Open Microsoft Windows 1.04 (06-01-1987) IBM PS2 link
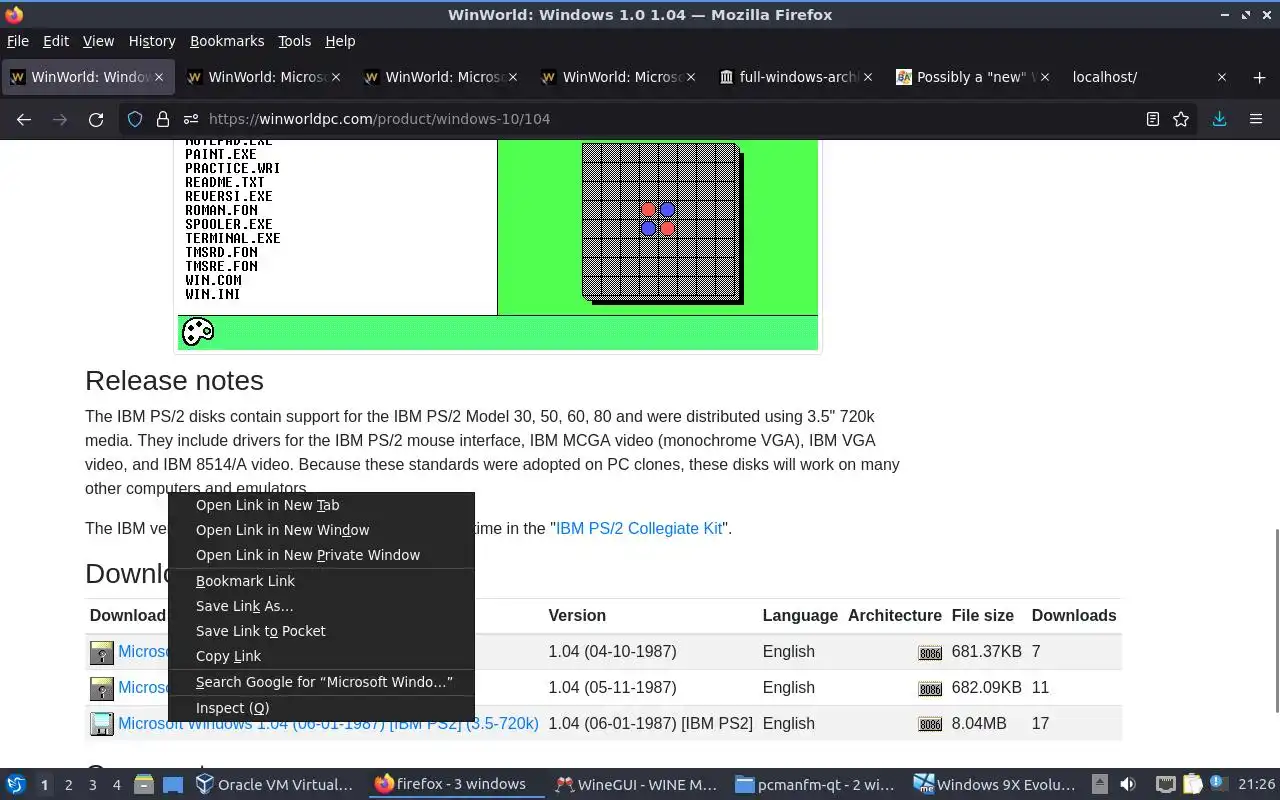This screenshot has width=1280, height=800. (328, 723)
